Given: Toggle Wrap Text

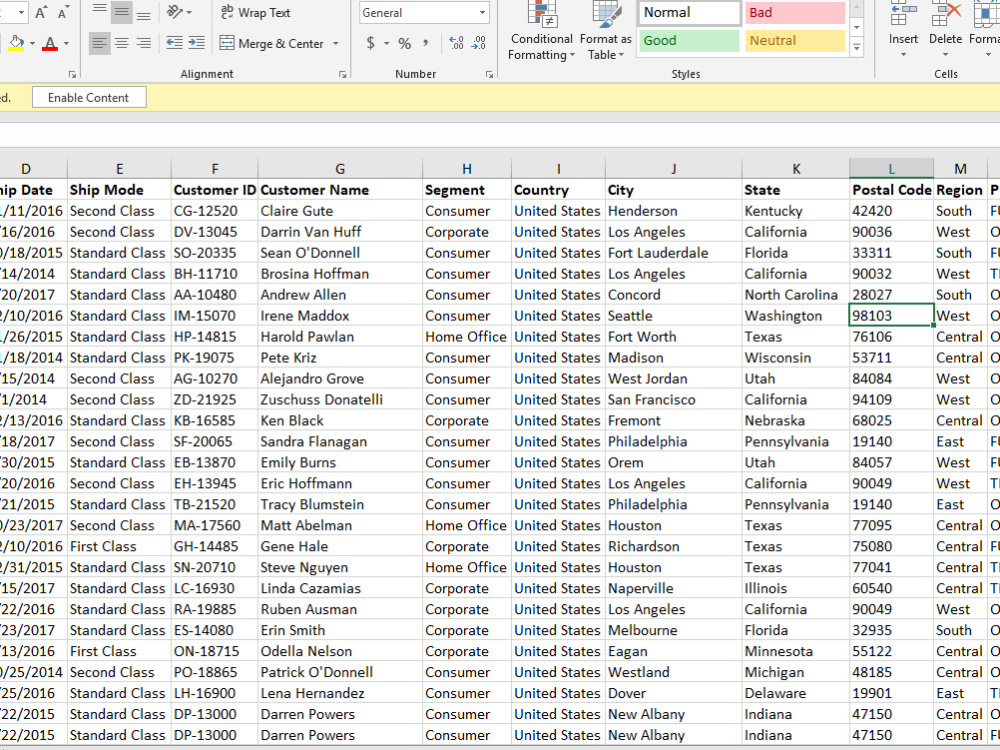Looking at the screenshot, I should pyautogui.click(x=255, y=12).
